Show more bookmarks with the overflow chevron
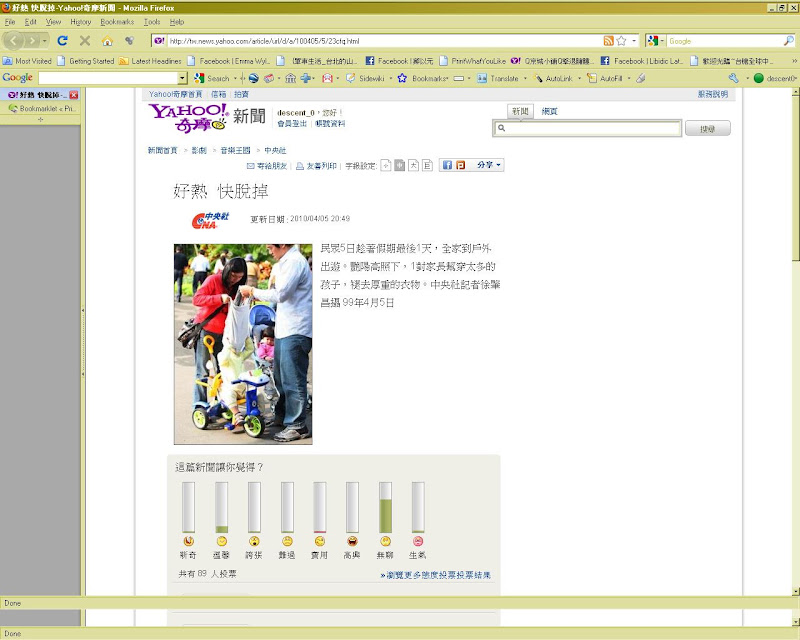Screen dimensions: 800x640 [794, 61]
